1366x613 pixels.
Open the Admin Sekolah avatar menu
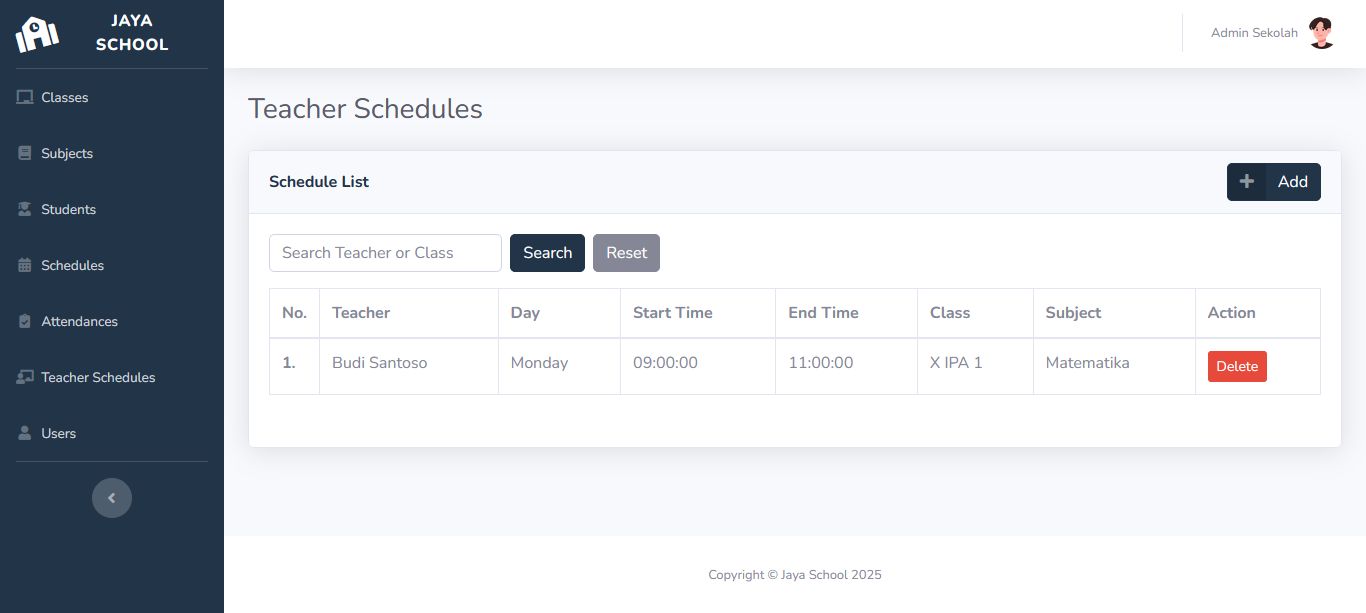[1322, 33]
